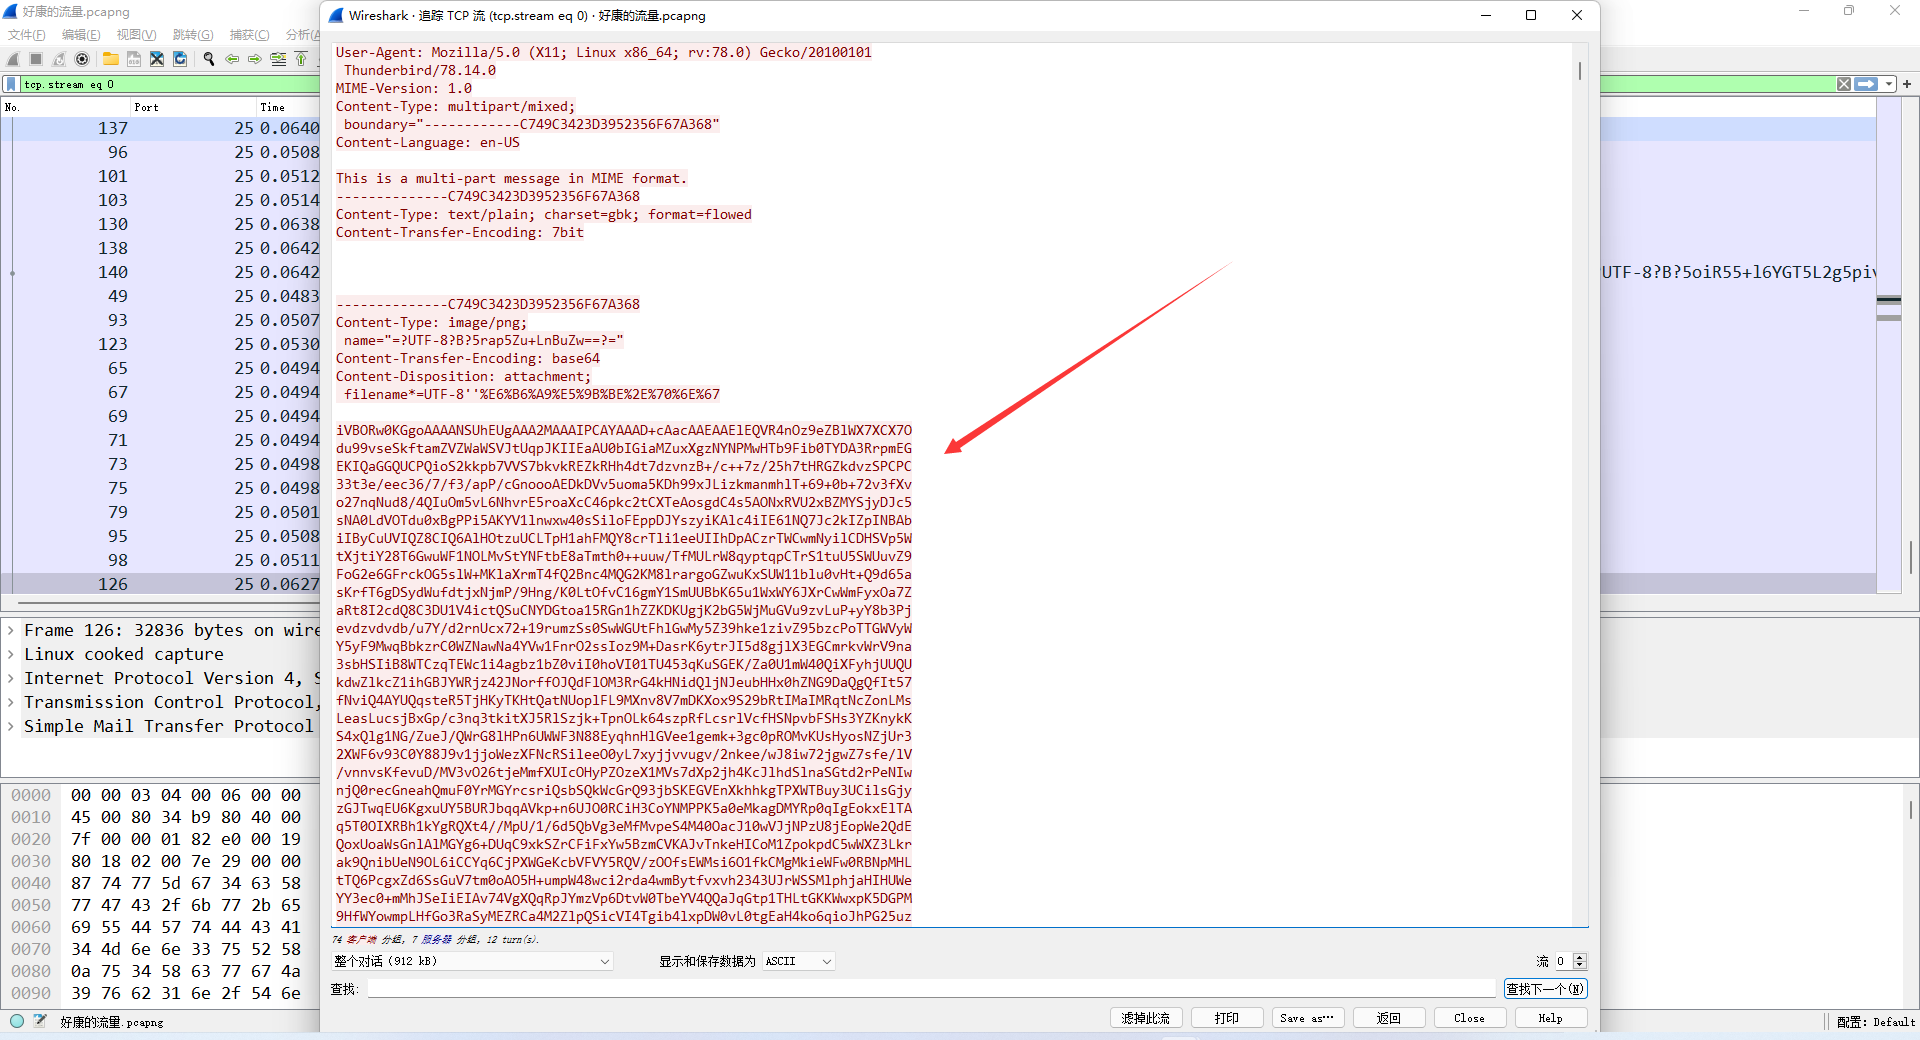Clear the display filter with X
Screen dimensions: 1920x1040
point(1844,84)
